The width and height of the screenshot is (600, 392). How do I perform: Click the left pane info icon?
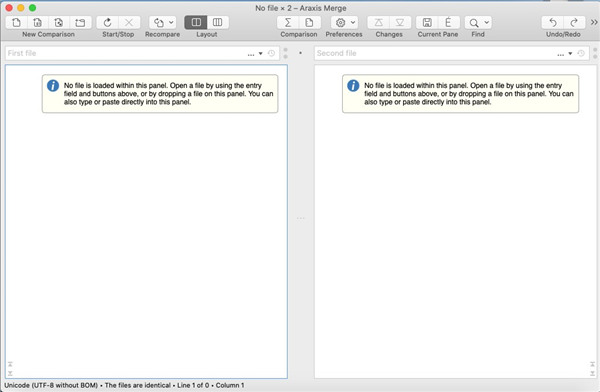tap(53, 85)
